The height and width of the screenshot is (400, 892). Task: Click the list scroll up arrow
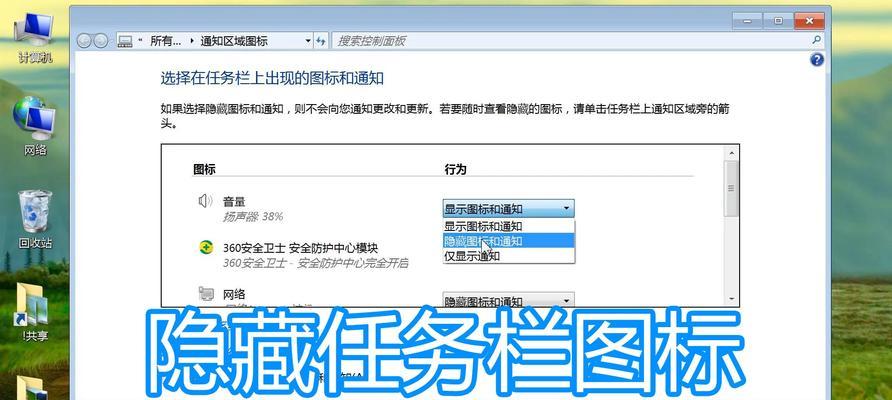(x=731, y=152)
